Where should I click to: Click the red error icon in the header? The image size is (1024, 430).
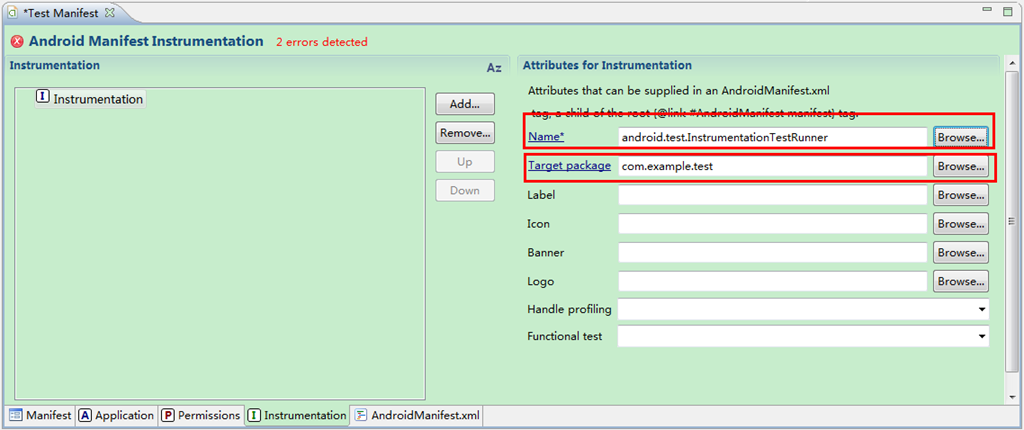18,42
